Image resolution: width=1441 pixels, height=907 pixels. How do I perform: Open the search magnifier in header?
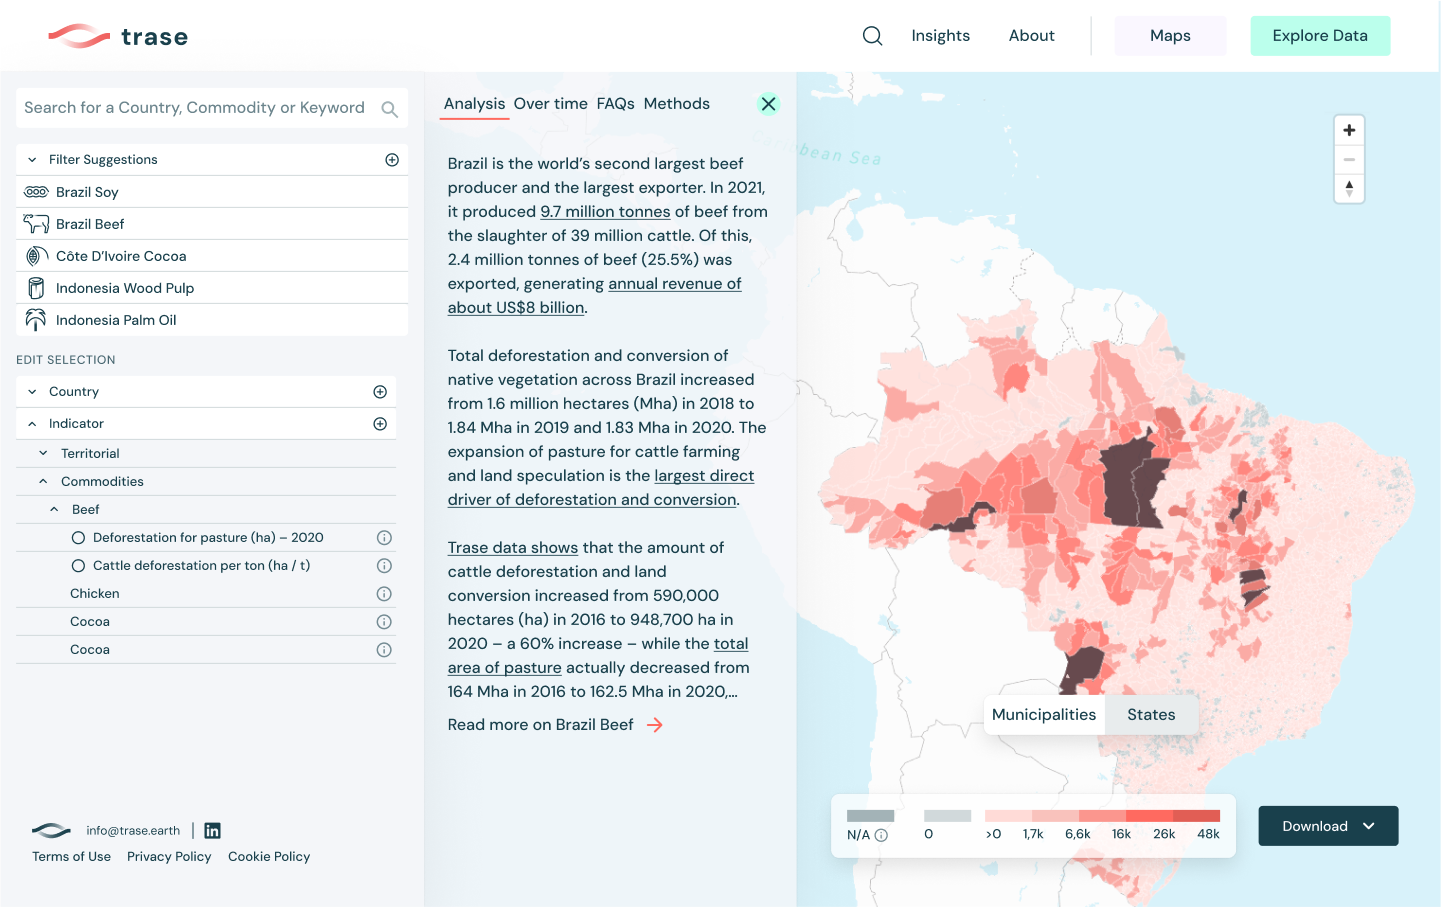(872, 36)
